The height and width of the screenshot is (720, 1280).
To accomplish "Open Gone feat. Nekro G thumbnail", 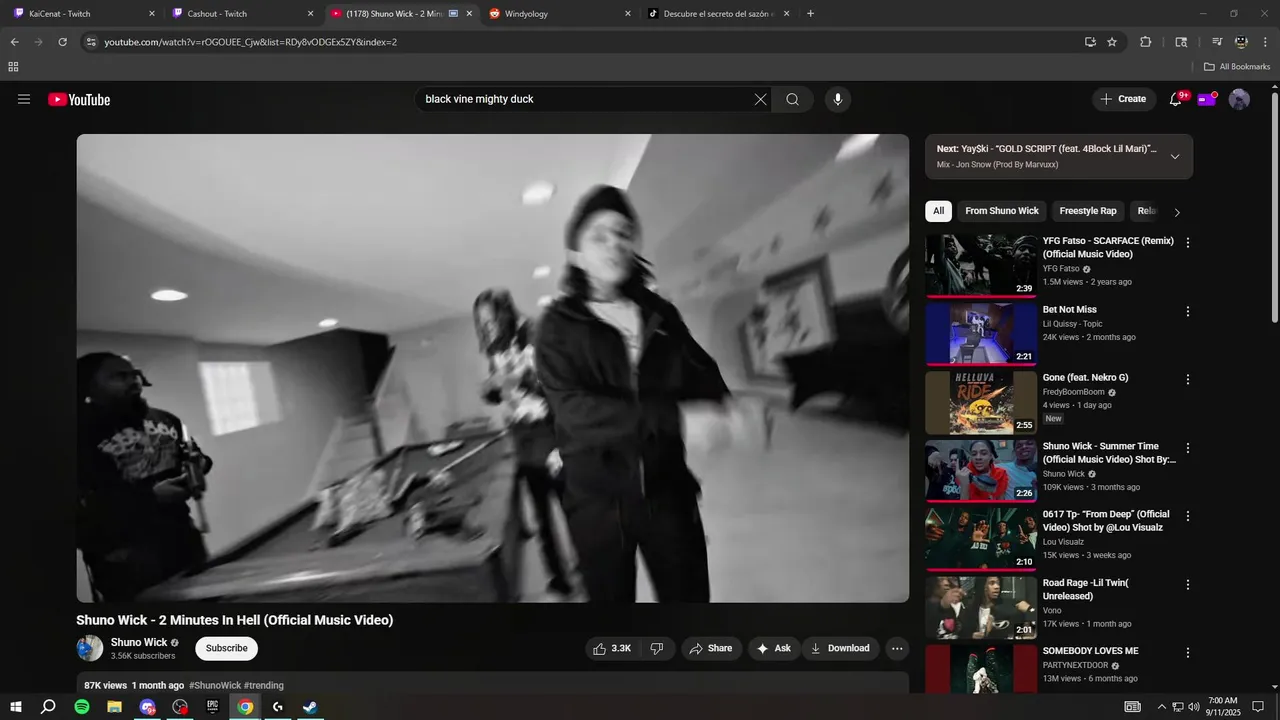I will 981,402.
